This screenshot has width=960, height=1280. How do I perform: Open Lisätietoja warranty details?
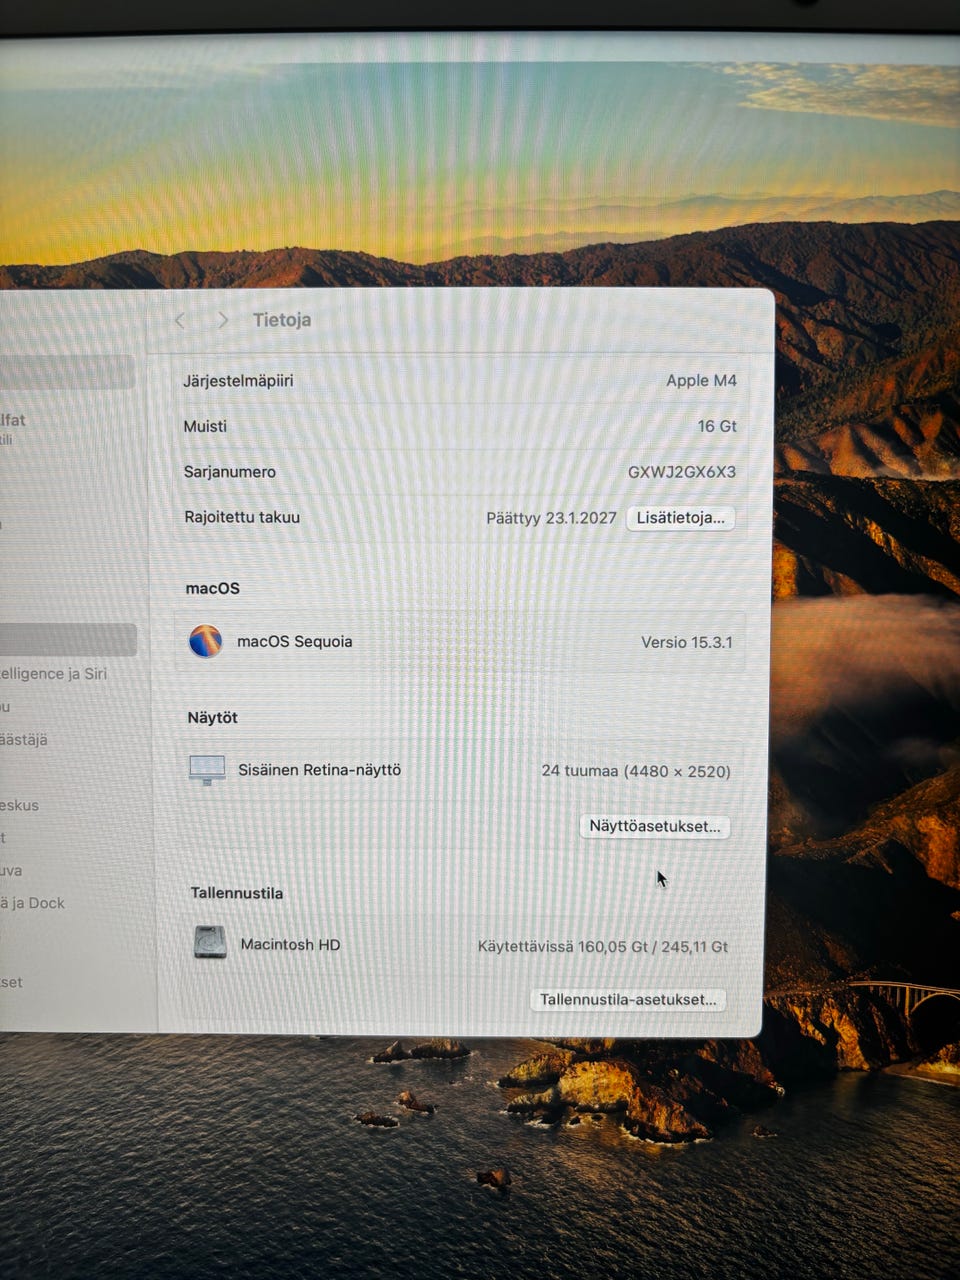pyautogui.click(x=681, y=518)
